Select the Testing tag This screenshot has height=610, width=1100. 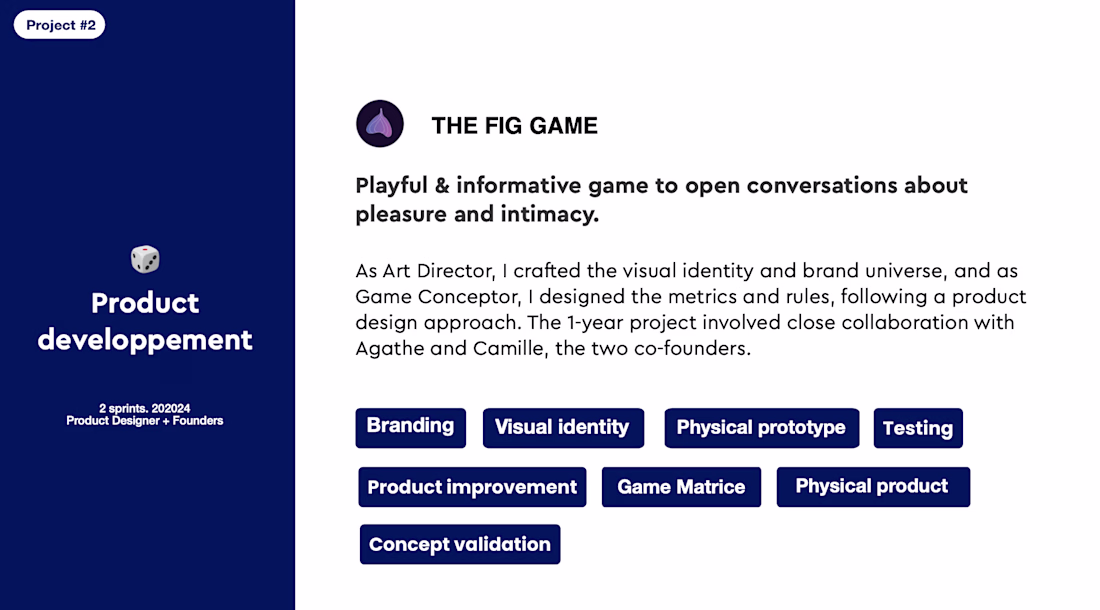click(x=918, y=428)
